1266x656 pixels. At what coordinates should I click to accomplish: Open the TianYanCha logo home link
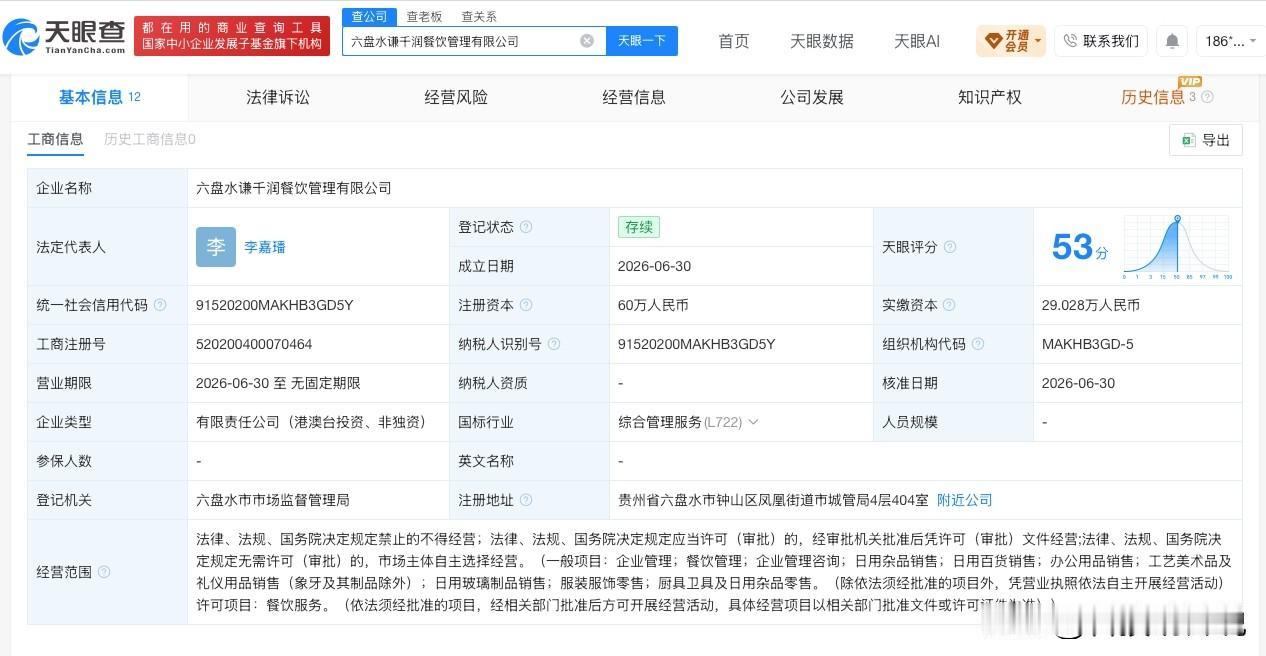tap(65, 37)
